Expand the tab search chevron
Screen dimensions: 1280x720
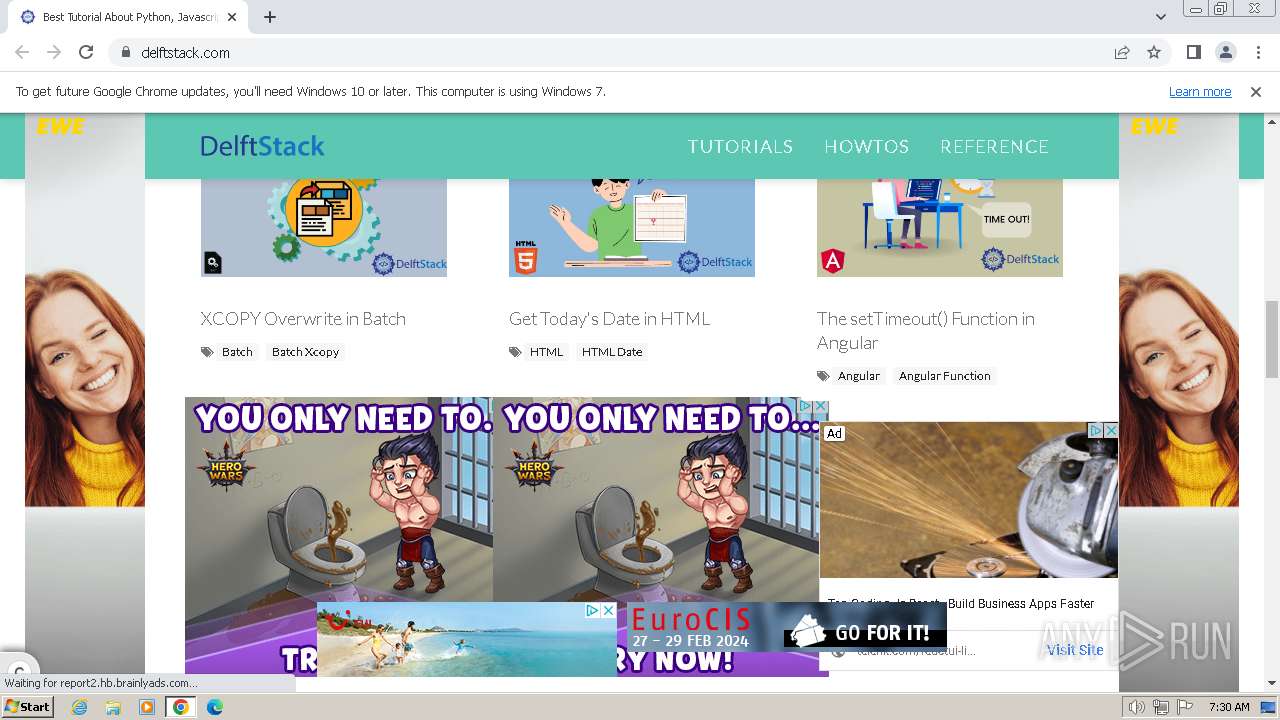(x=1161, y=17)
